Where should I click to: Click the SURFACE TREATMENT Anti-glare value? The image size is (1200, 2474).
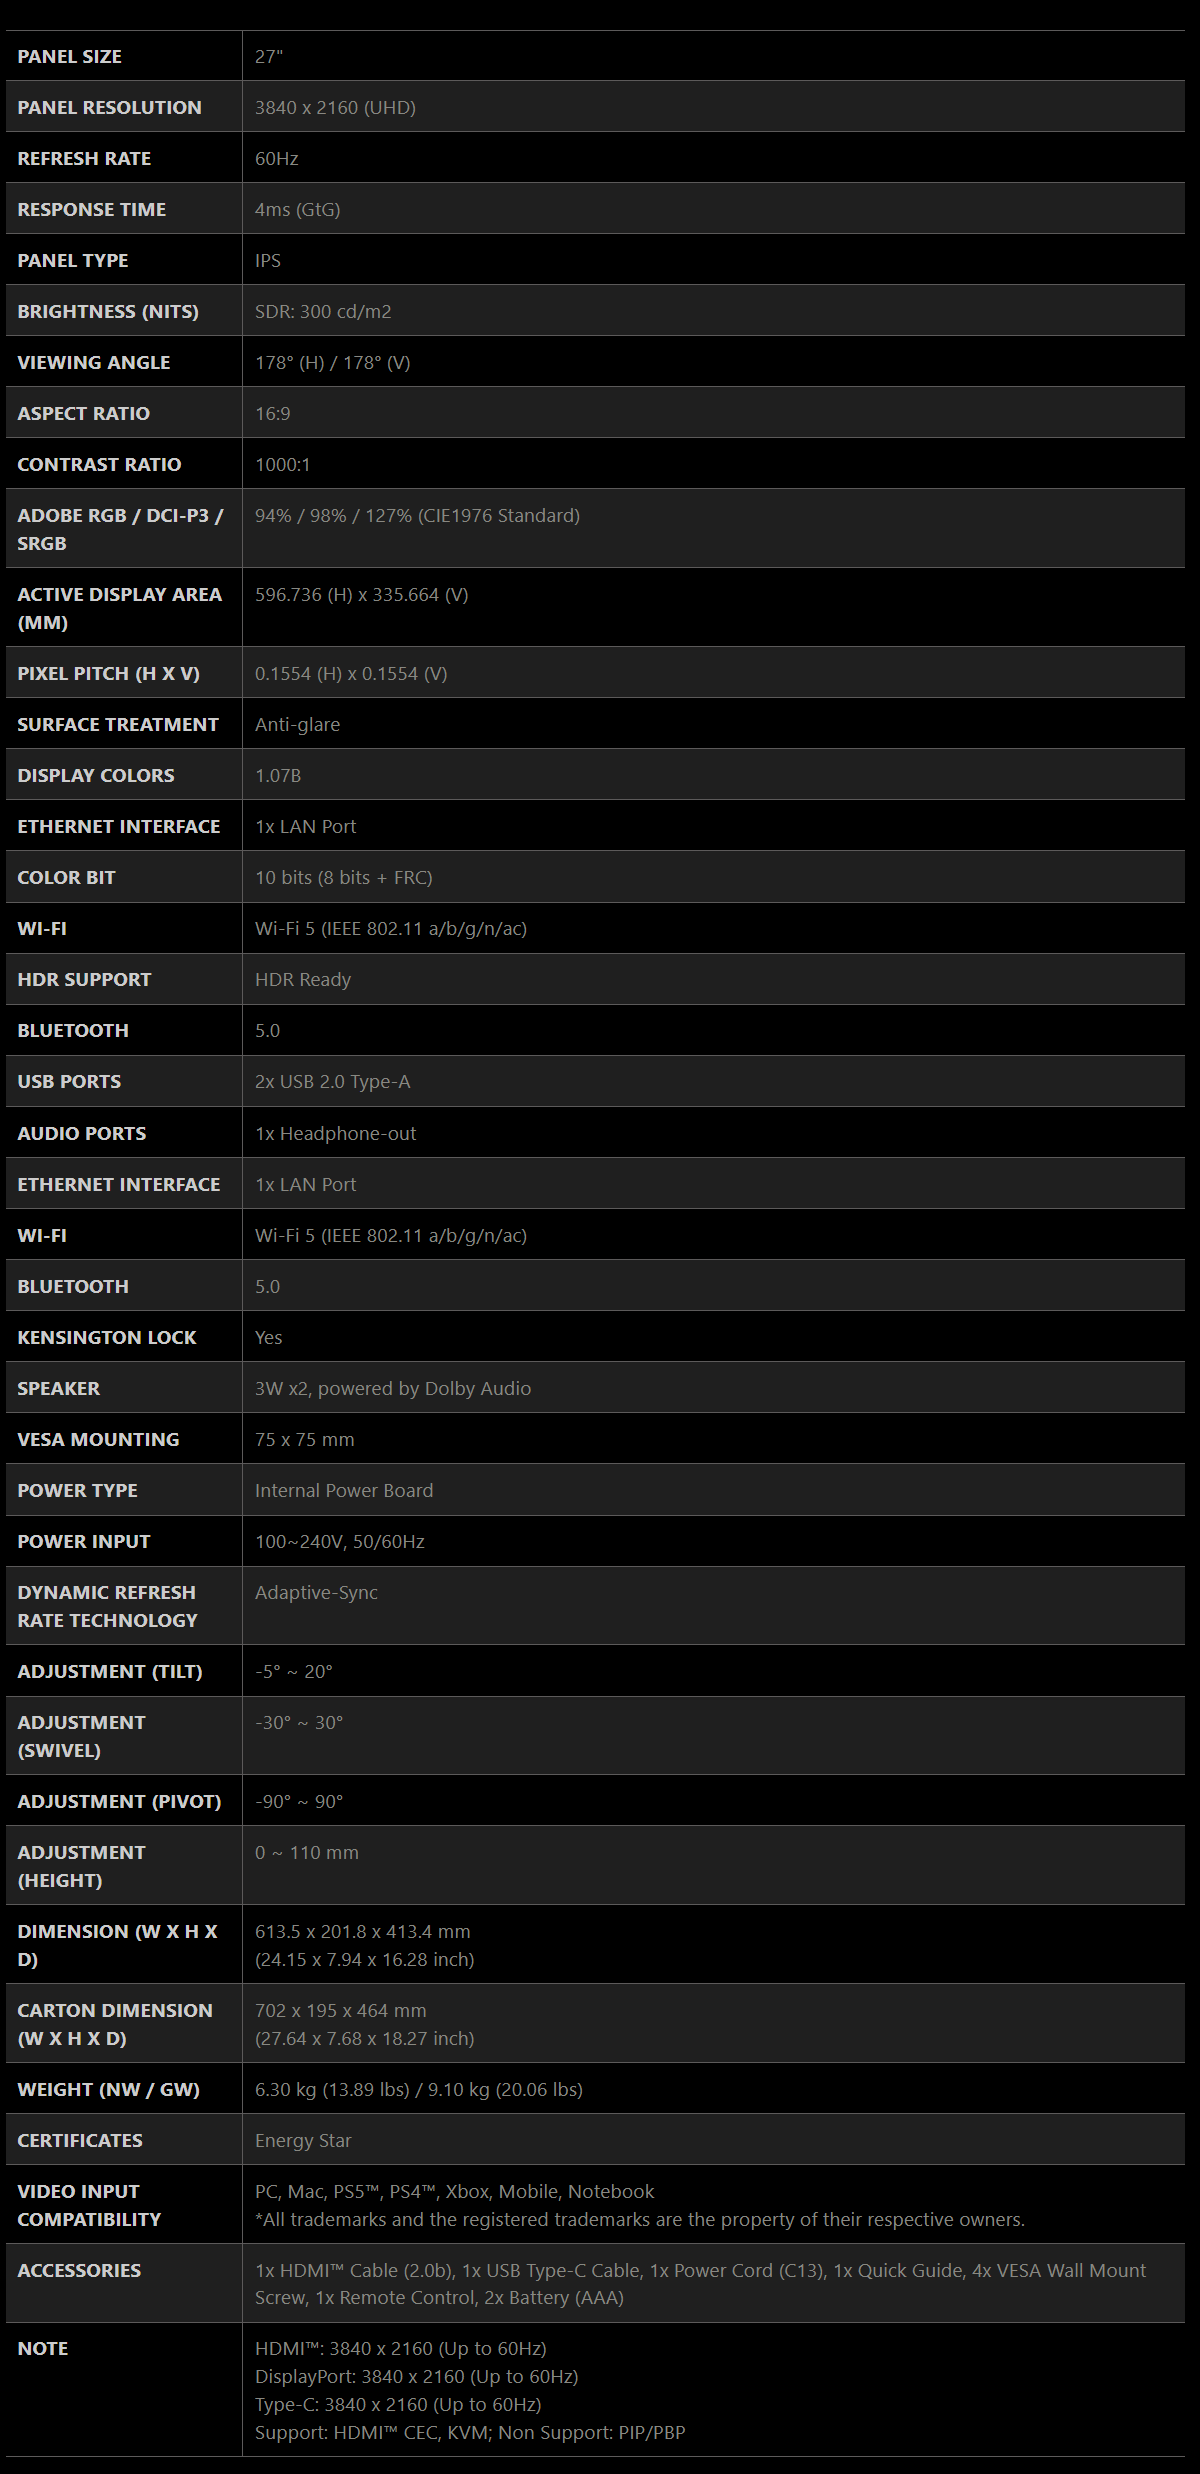click(x=297, y=724)
